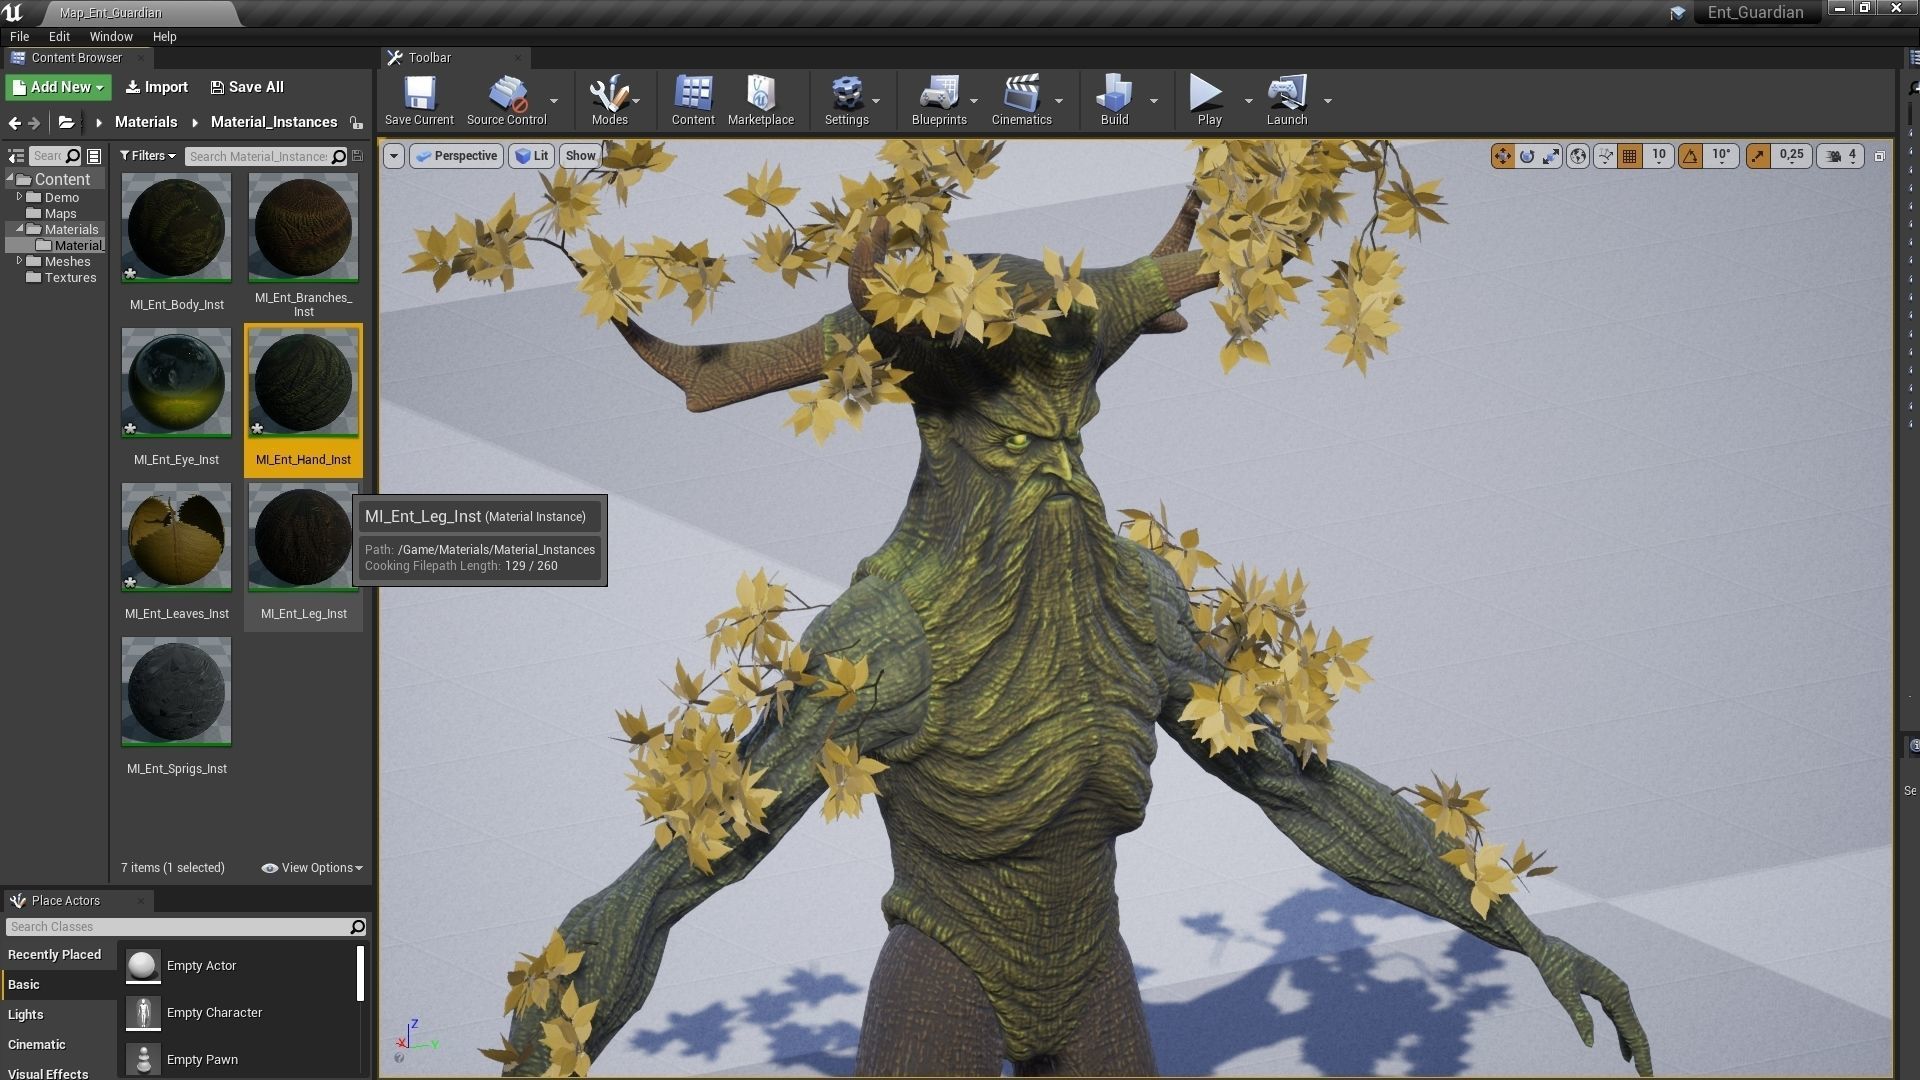The width and height of the screenshot is (1920, 1080).
Task: Open the Marketplace
Action: [x=761, y=100]
